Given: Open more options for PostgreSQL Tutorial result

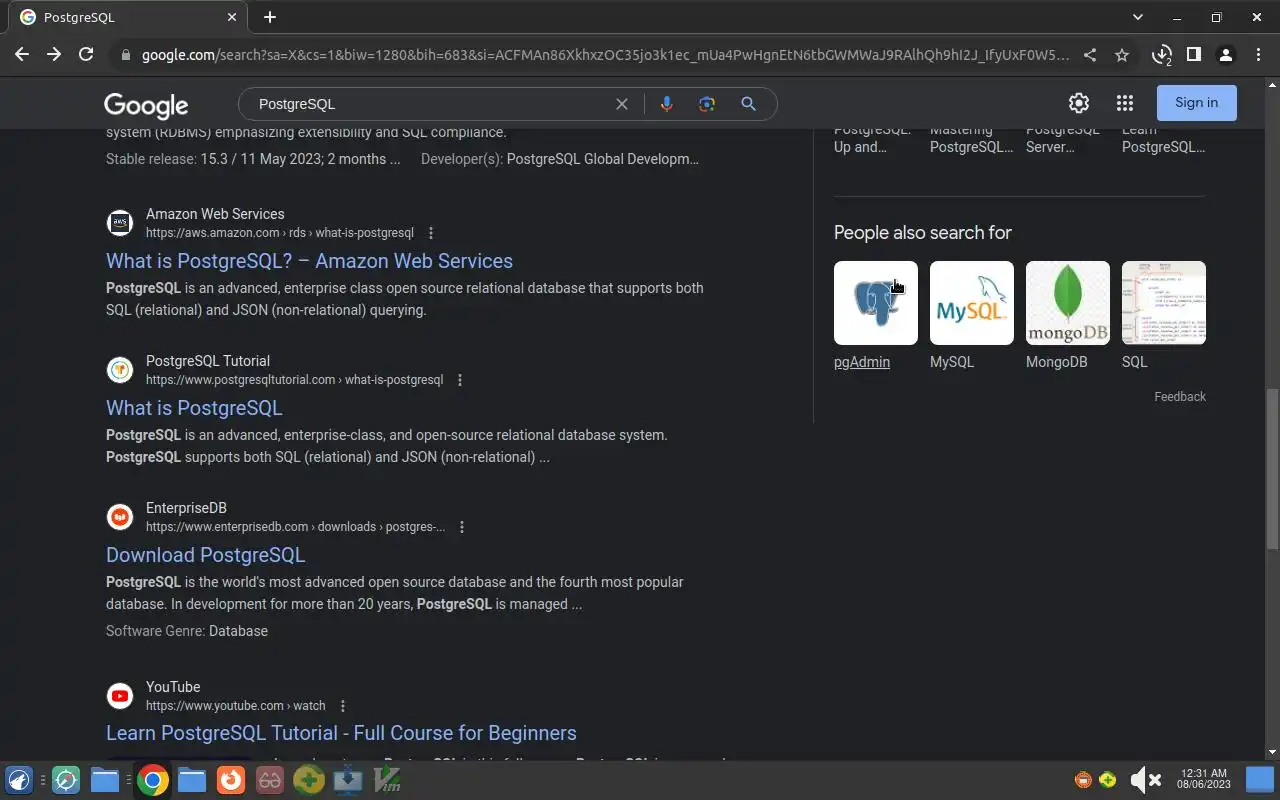Looking at the screenshot, I should tap(460, 380).
